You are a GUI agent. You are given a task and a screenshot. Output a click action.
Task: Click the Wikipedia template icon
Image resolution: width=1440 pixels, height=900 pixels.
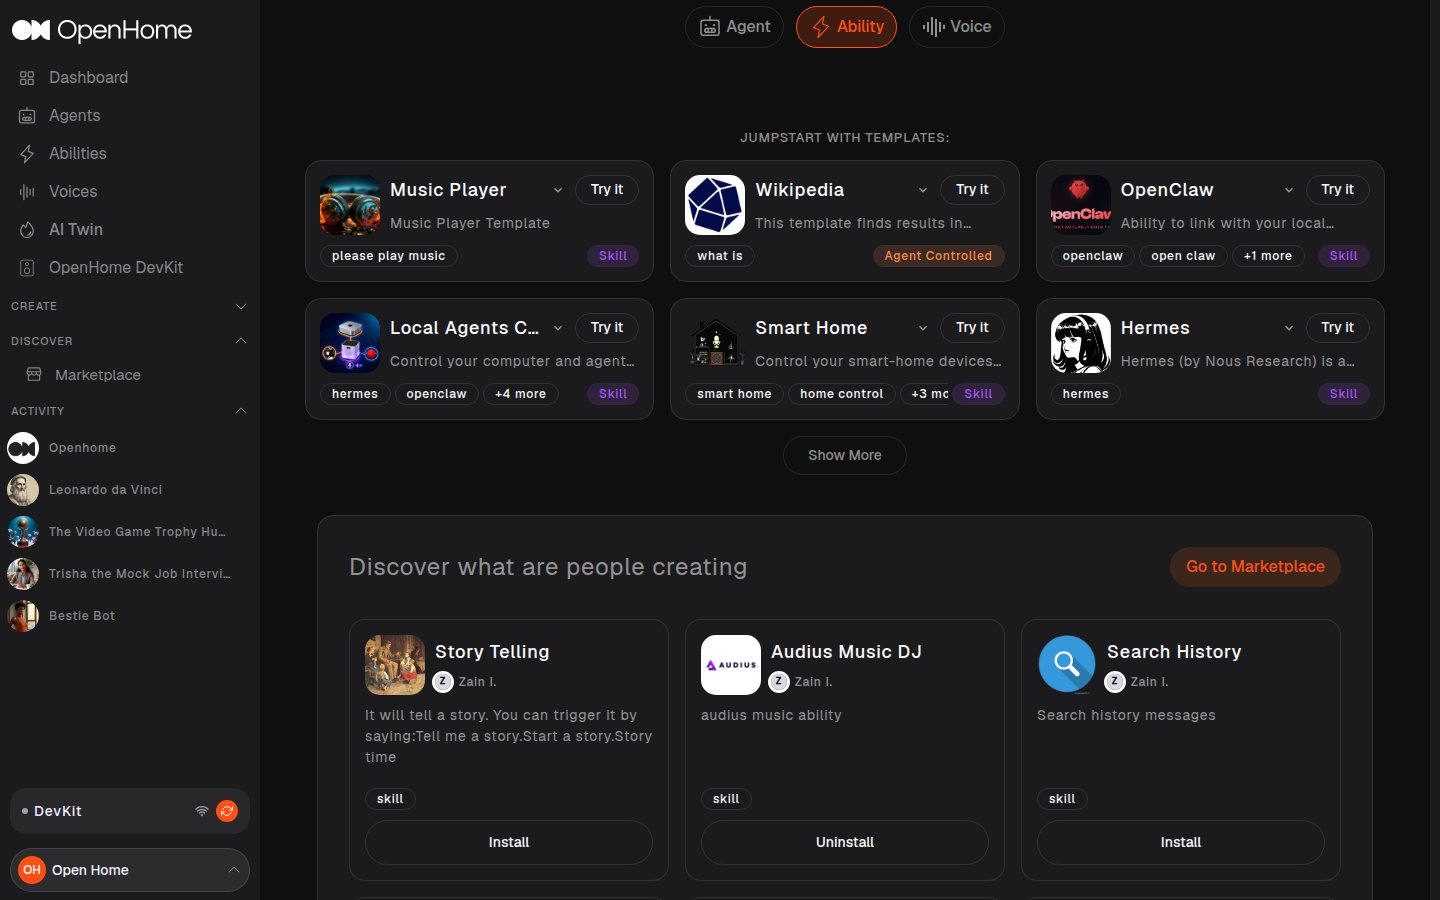click(715, 205)
